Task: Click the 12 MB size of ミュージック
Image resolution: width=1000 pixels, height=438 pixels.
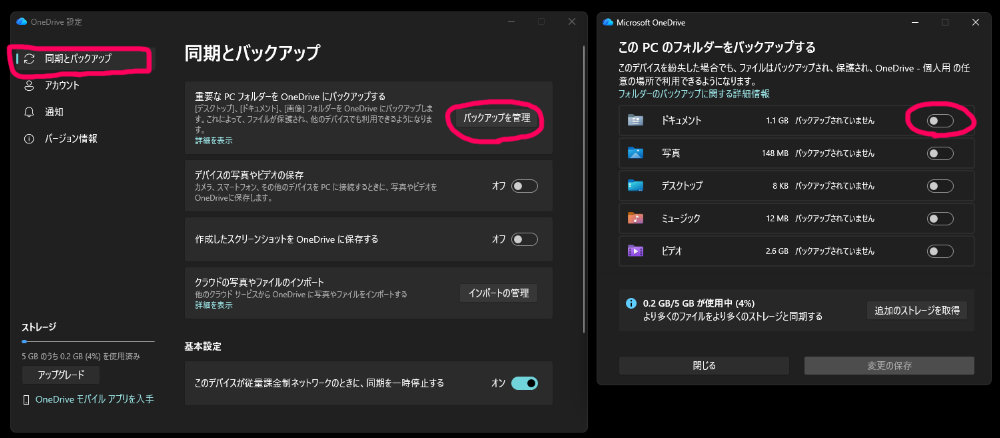Action: coord(777,219)
